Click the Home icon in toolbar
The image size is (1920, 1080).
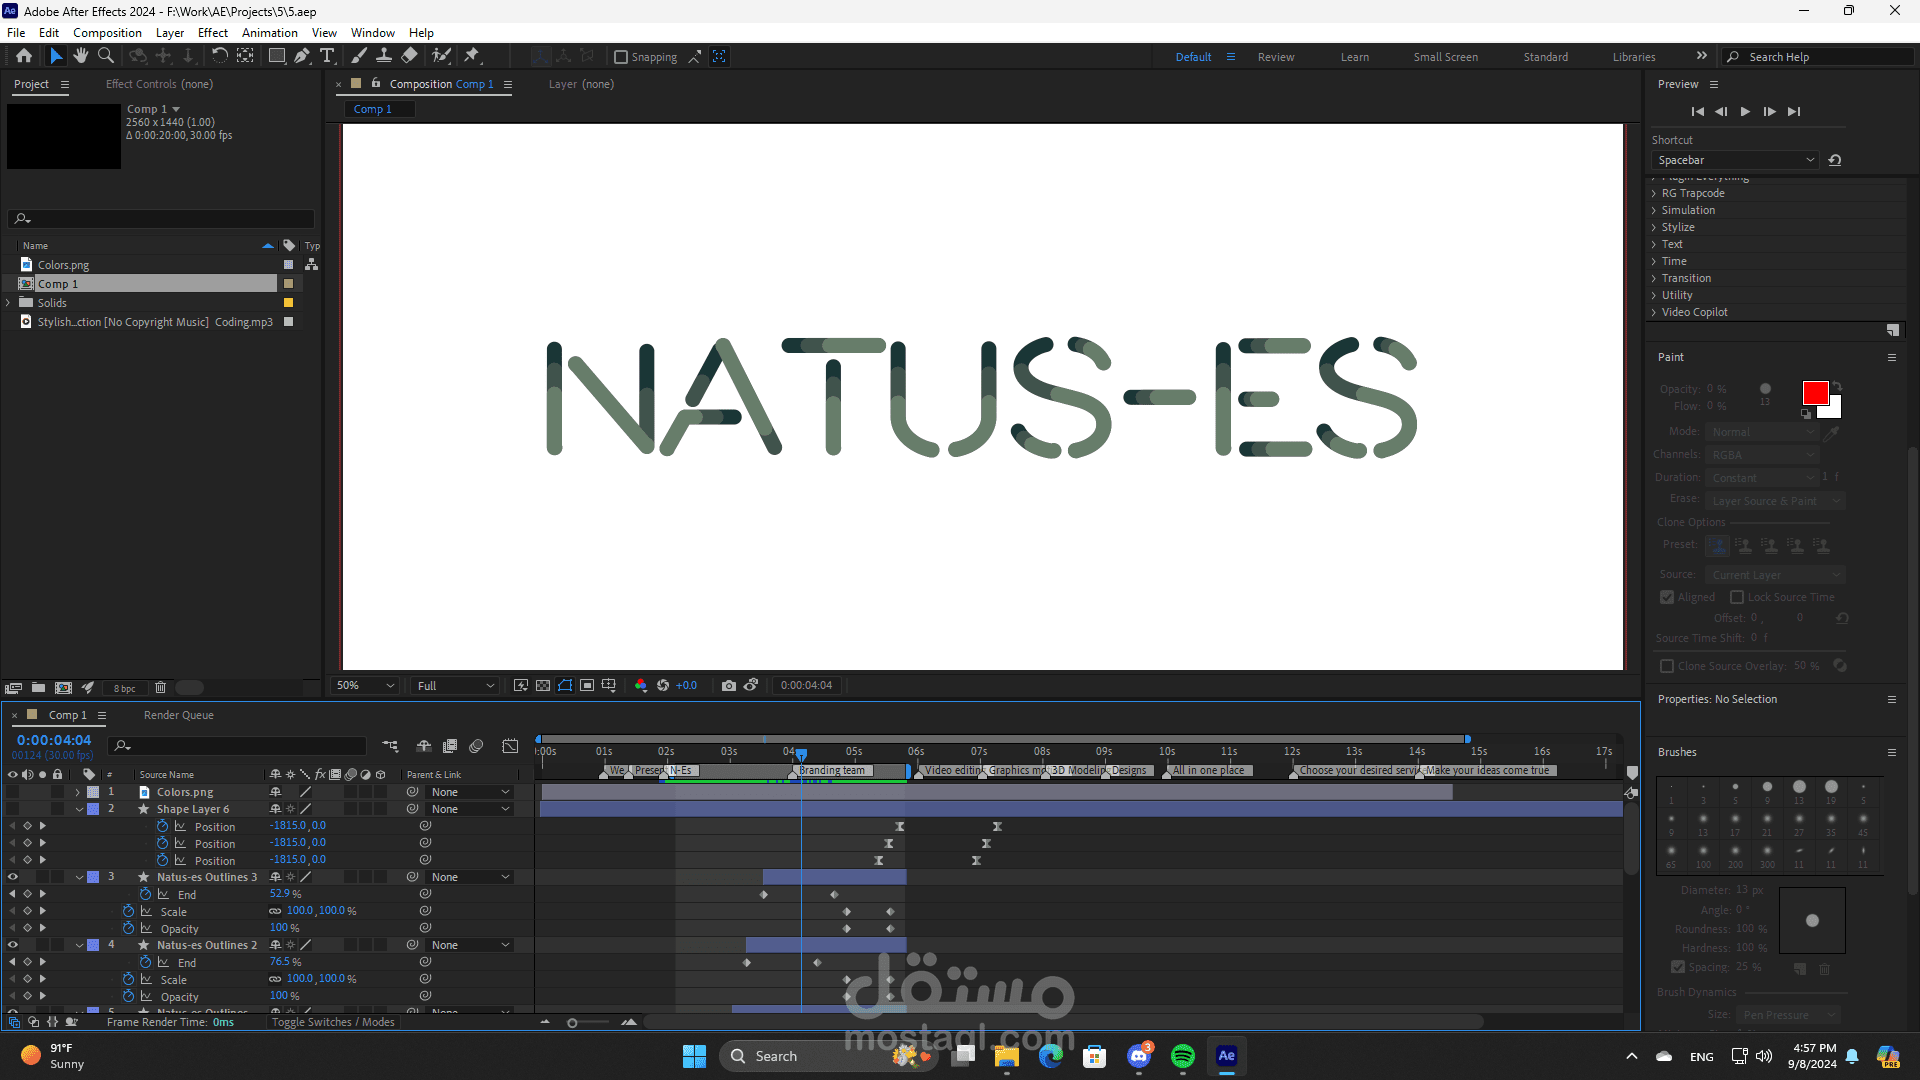pos(24,56)
